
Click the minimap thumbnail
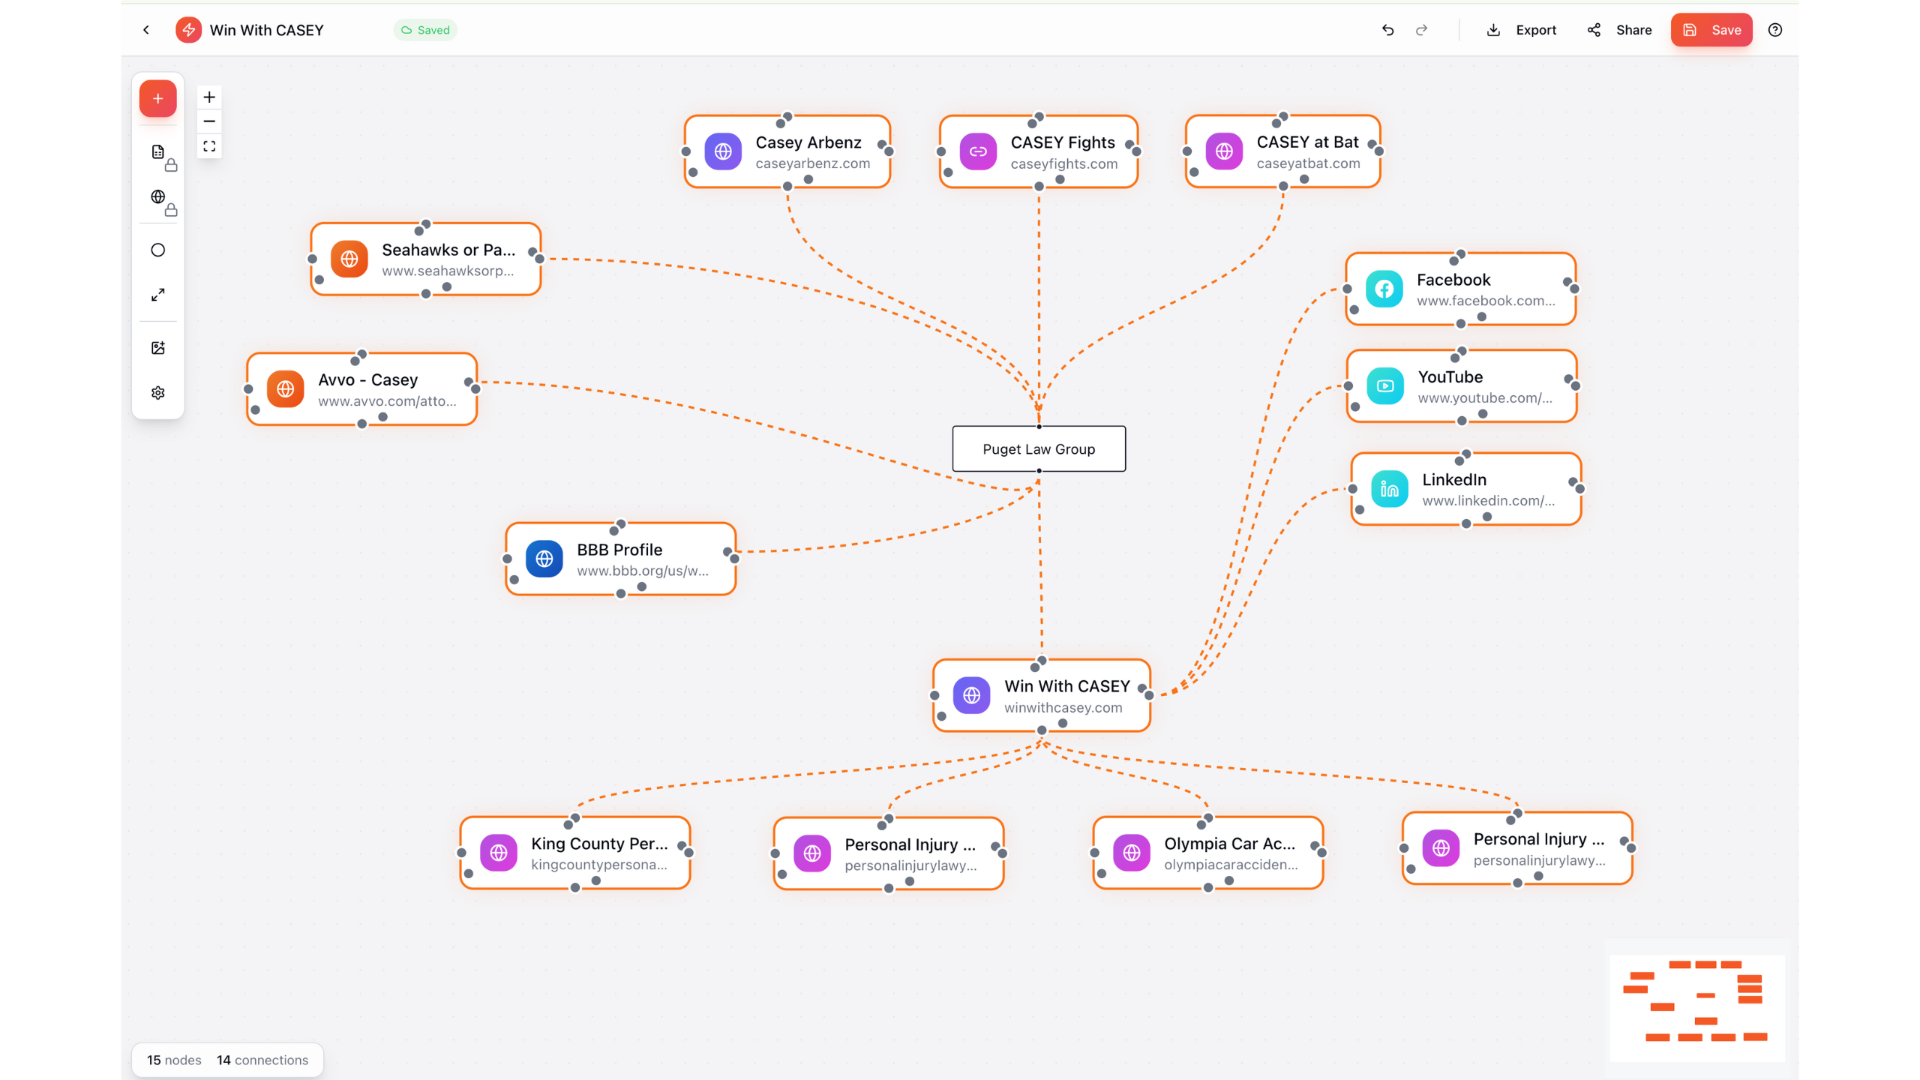(x=1697, y=1008)
